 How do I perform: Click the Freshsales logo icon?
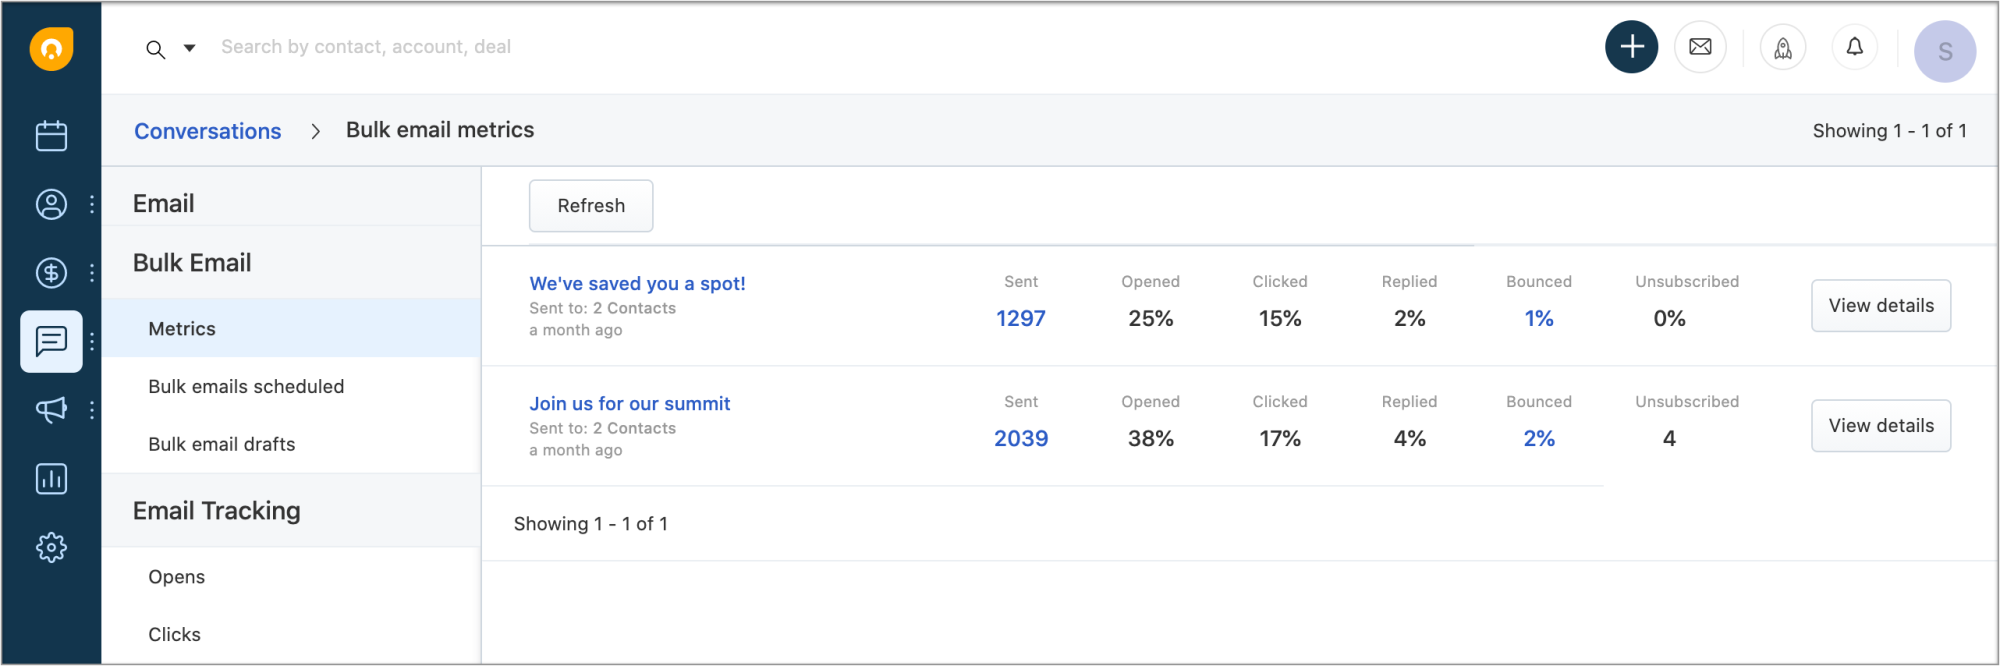pos(51,48)
